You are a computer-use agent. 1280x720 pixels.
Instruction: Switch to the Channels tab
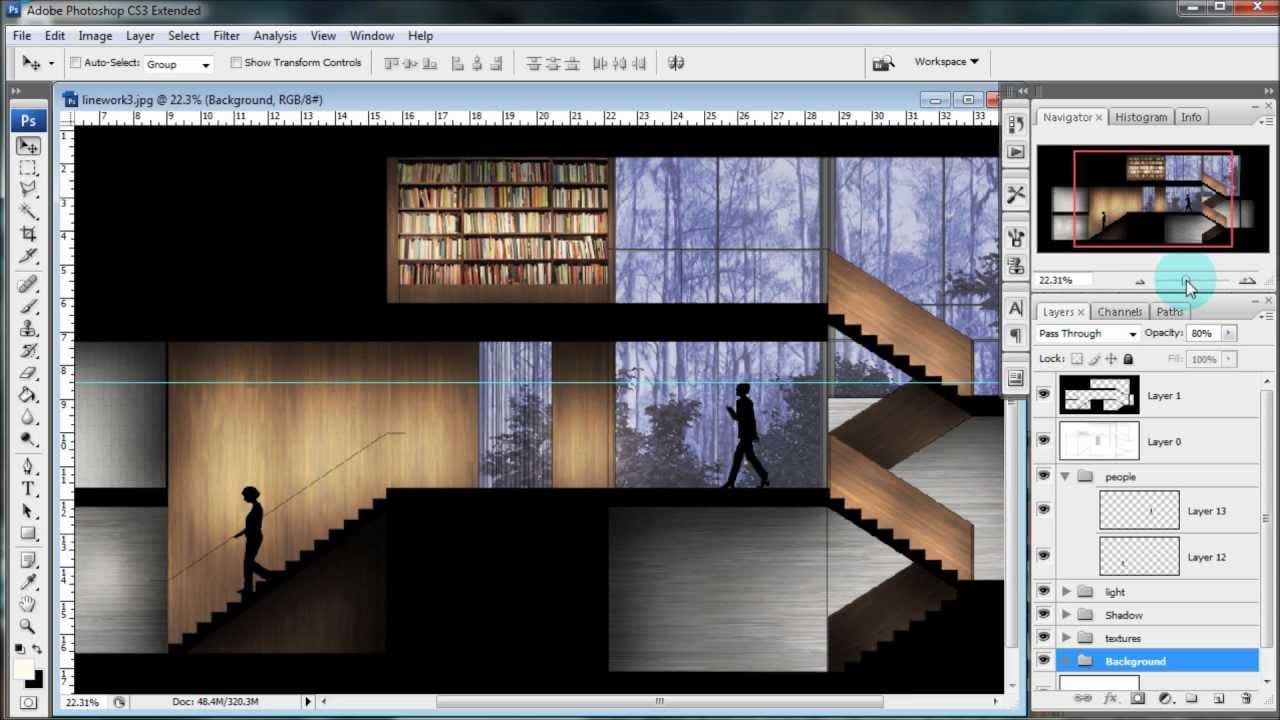[x=1119, y=311]
